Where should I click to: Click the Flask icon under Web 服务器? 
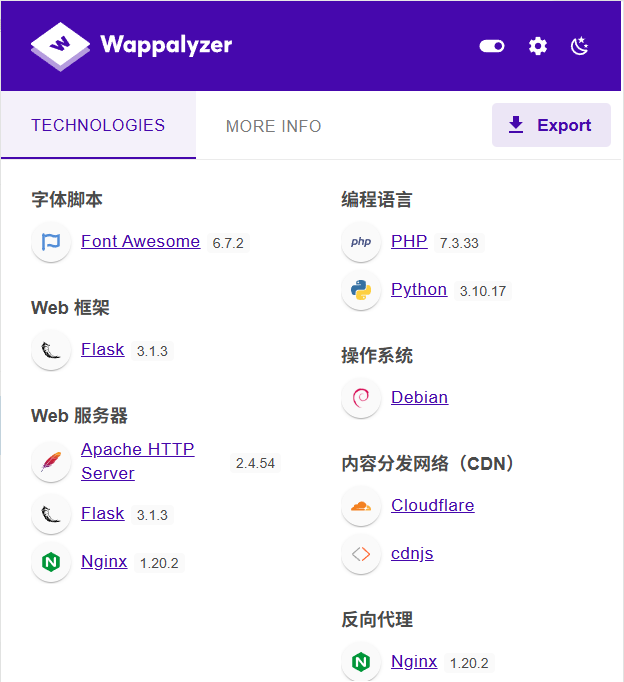(51, 514)
